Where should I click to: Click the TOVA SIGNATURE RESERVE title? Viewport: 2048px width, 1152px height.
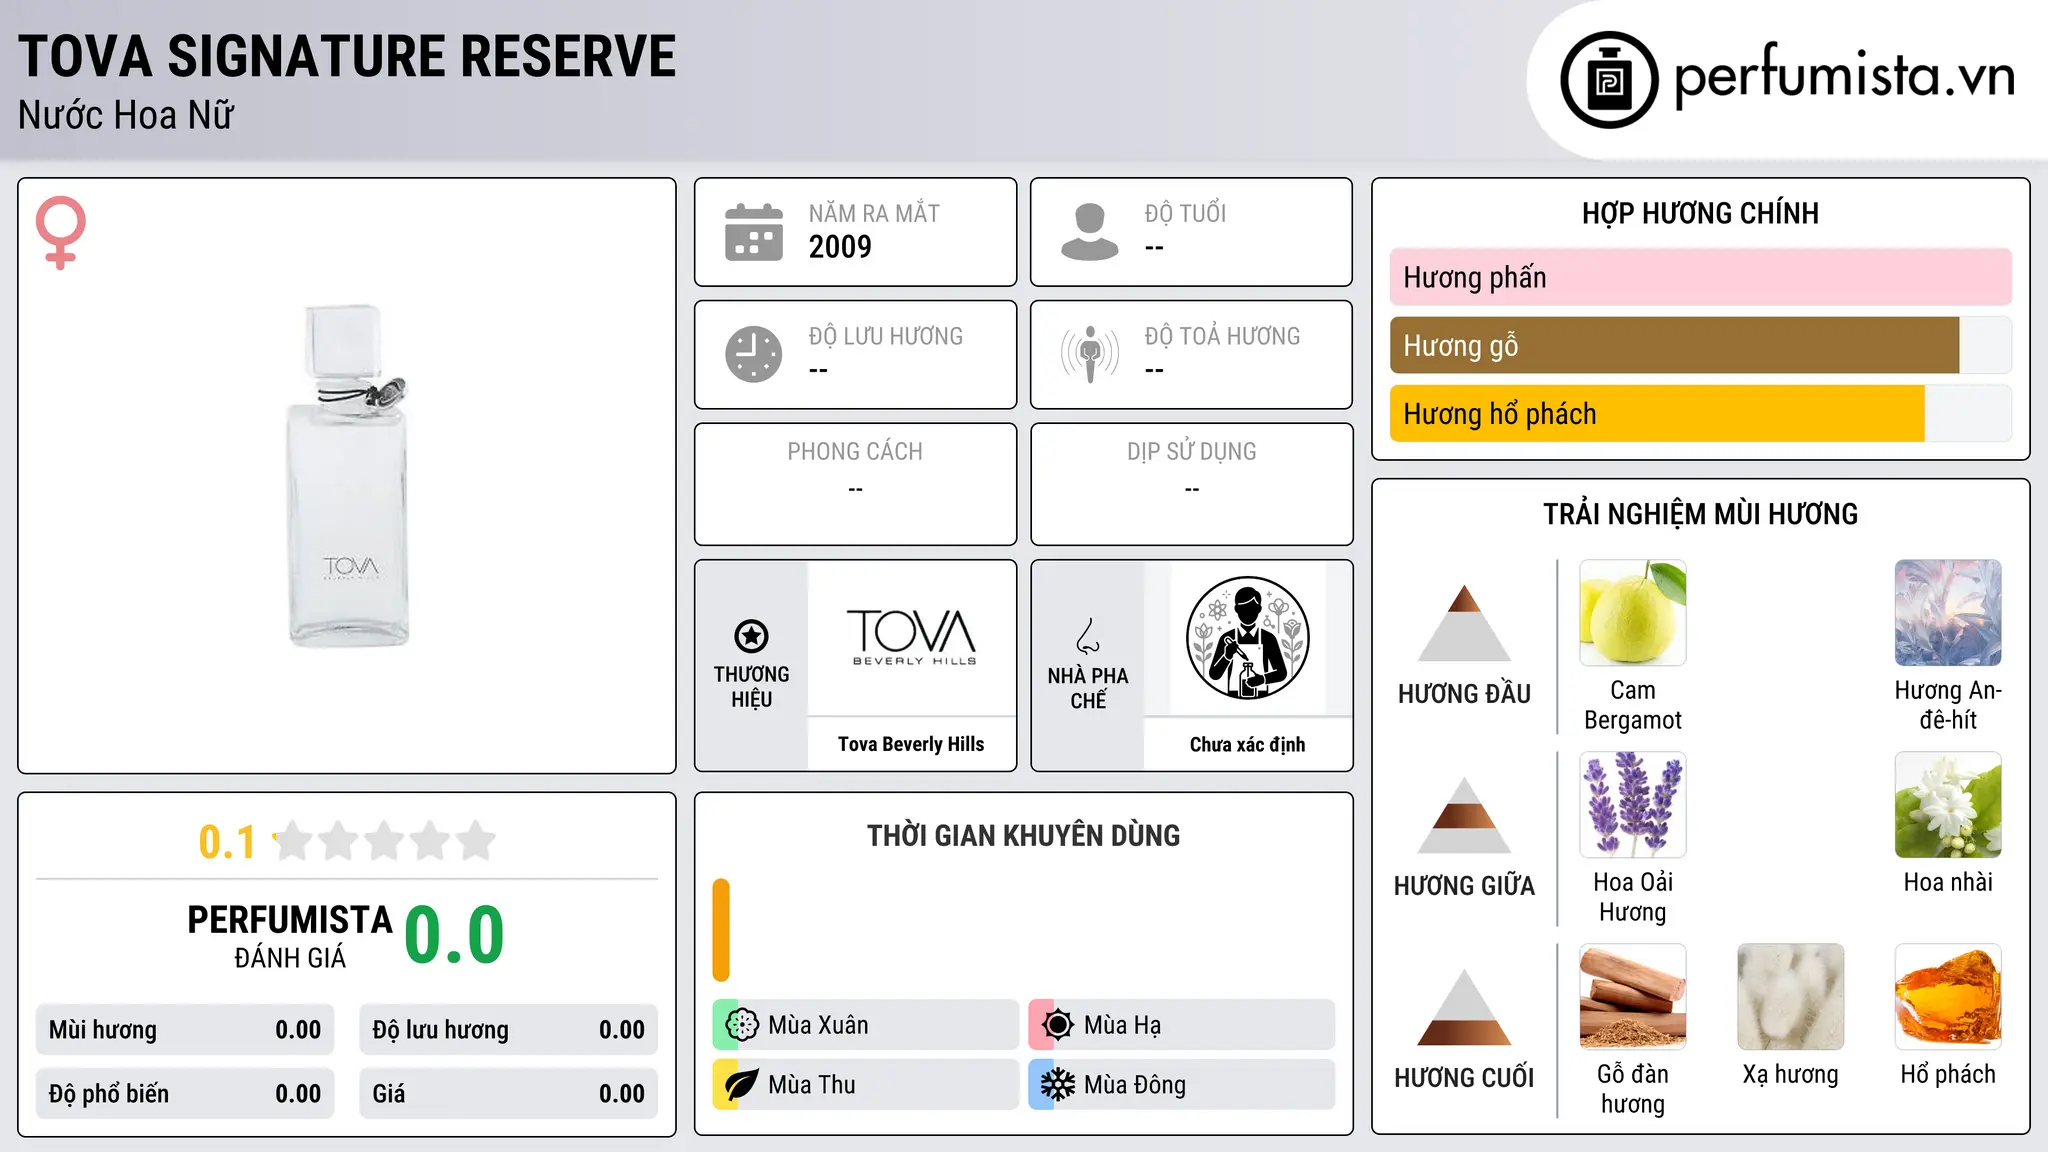pyautogui.click(x=347, y=56)
